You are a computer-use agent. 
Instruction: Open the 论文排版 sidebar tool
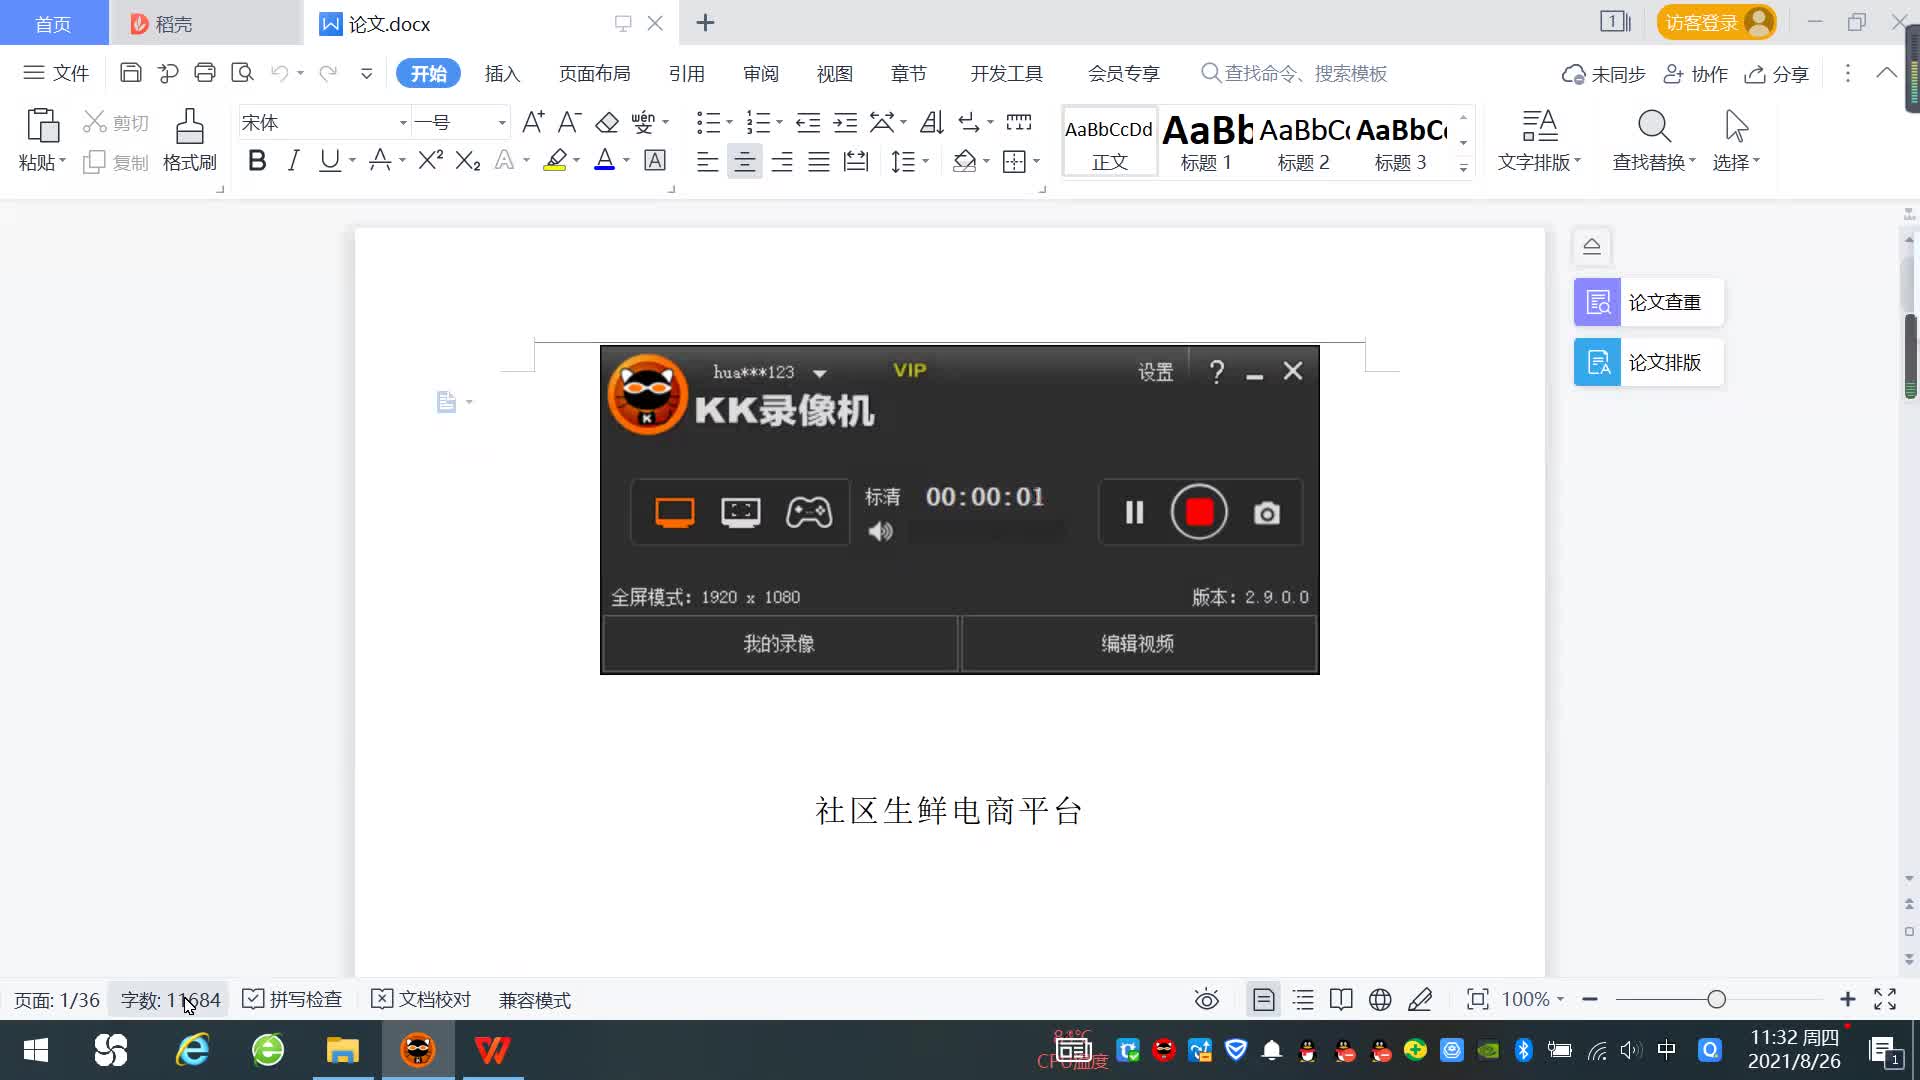coord(1649,362)
